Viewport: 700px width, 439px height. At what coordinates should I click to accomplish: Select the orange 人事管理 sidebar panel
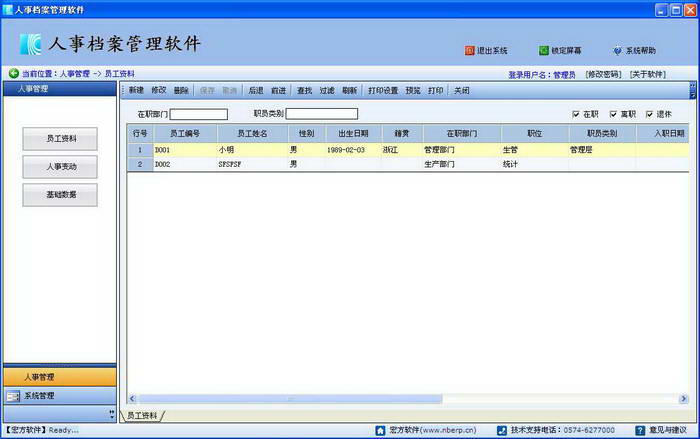click(x=60, y=377)
